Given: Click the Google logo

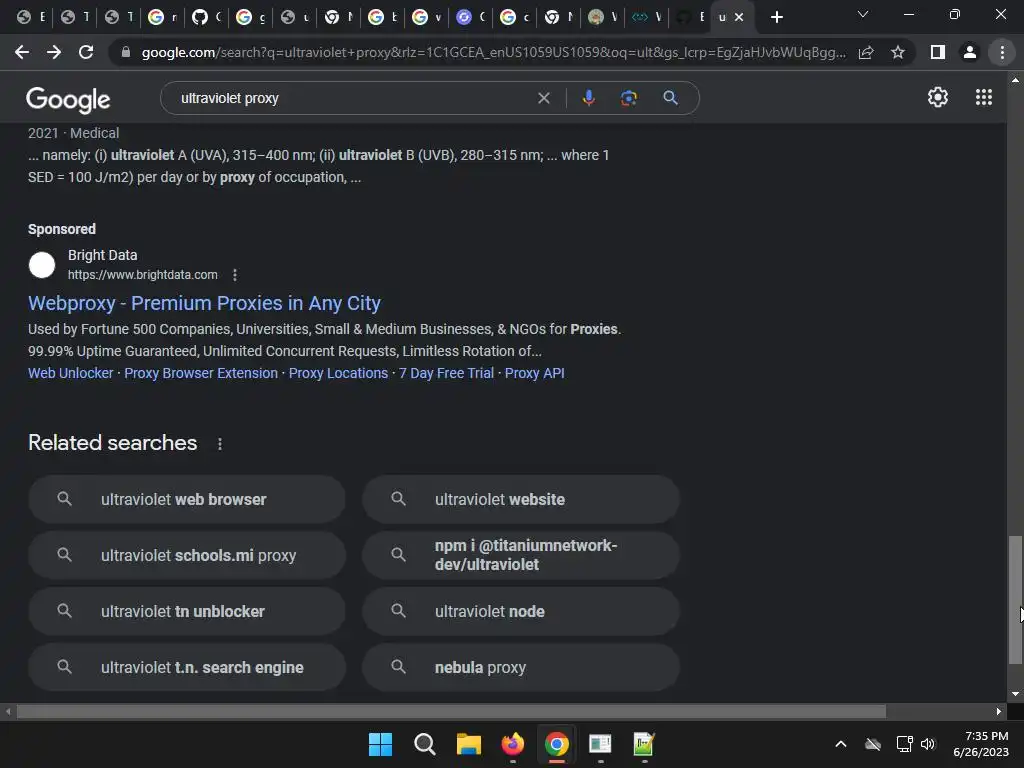Looking at the screenshot, I should (68, 99).
